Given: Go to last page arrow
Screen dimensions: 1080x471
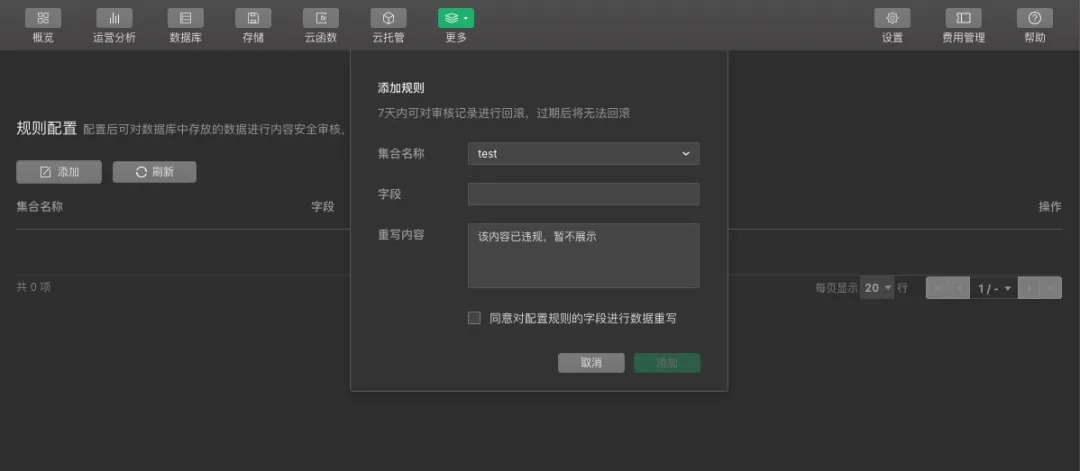Looking at the screenshot, I should 1051,288.
